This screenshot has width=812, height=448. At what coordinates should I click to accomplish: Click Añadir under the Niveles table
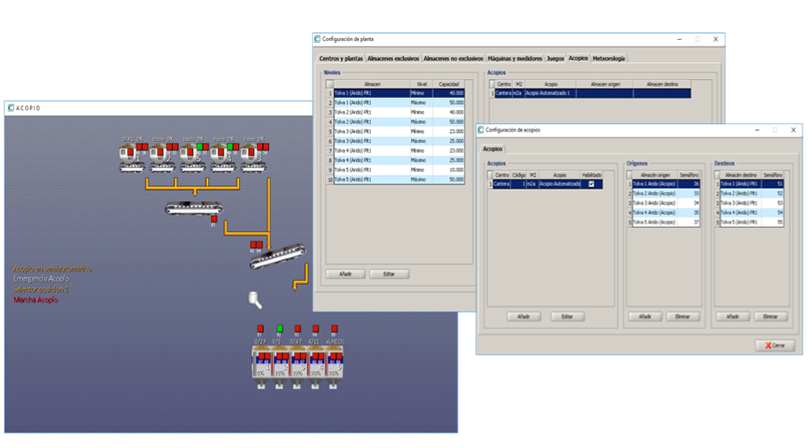click(x=345, y=274)
